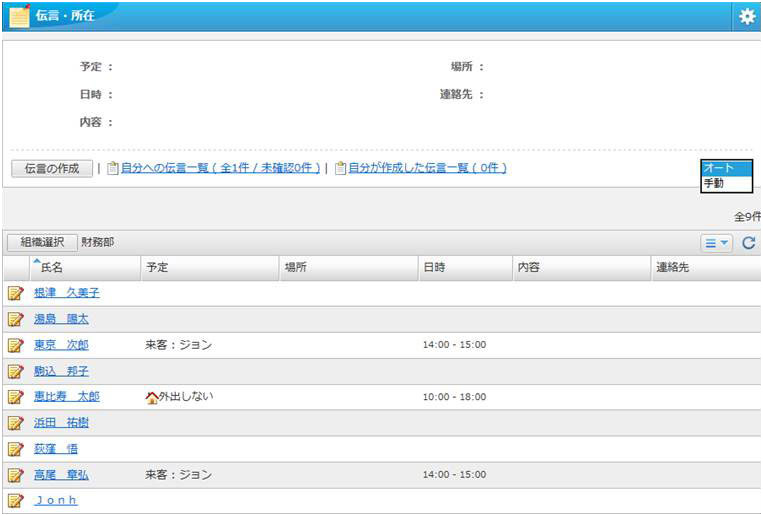Sort the table by 氏名 column header

click(x=51, y=268)
